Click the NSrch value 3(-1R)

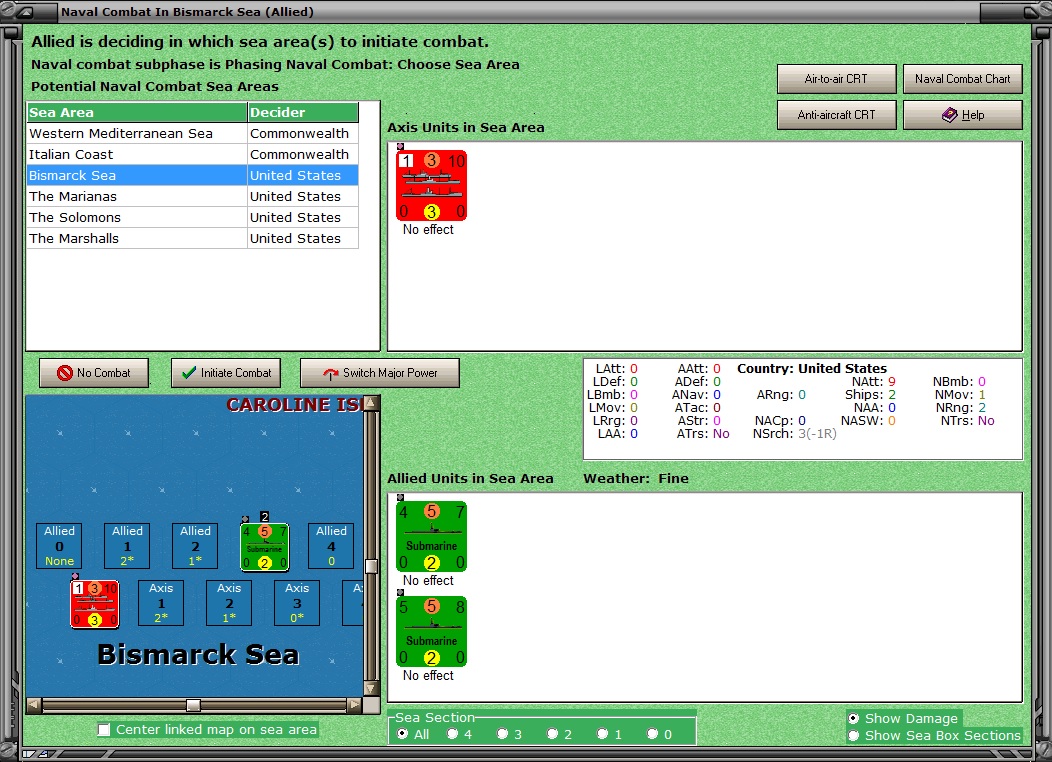pyautogui.click(x=817, y=434)
